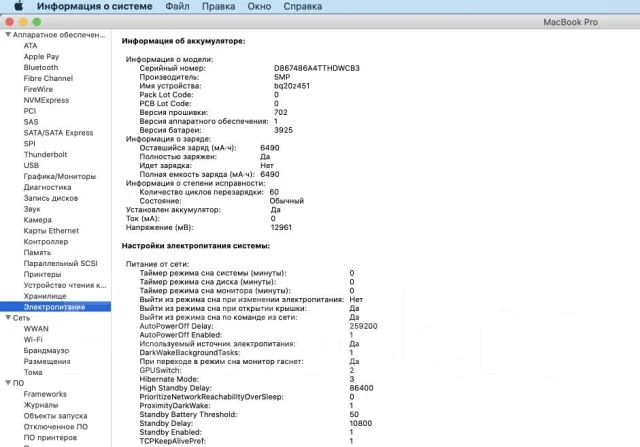Click the Информация об аккумуляторе heading
This screenshot has width=640, height=447.
click(x=183, y=41)
